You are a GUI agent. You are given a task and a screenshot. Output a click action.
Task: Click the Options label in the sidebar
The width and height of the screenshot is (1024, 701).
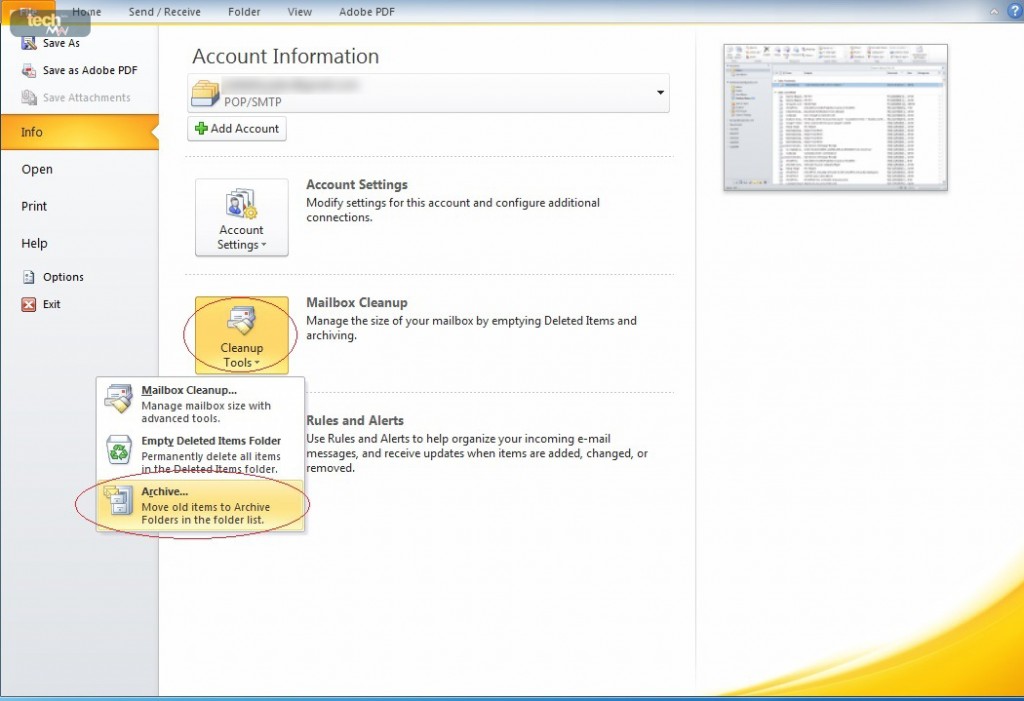click(x=63, y=277)
